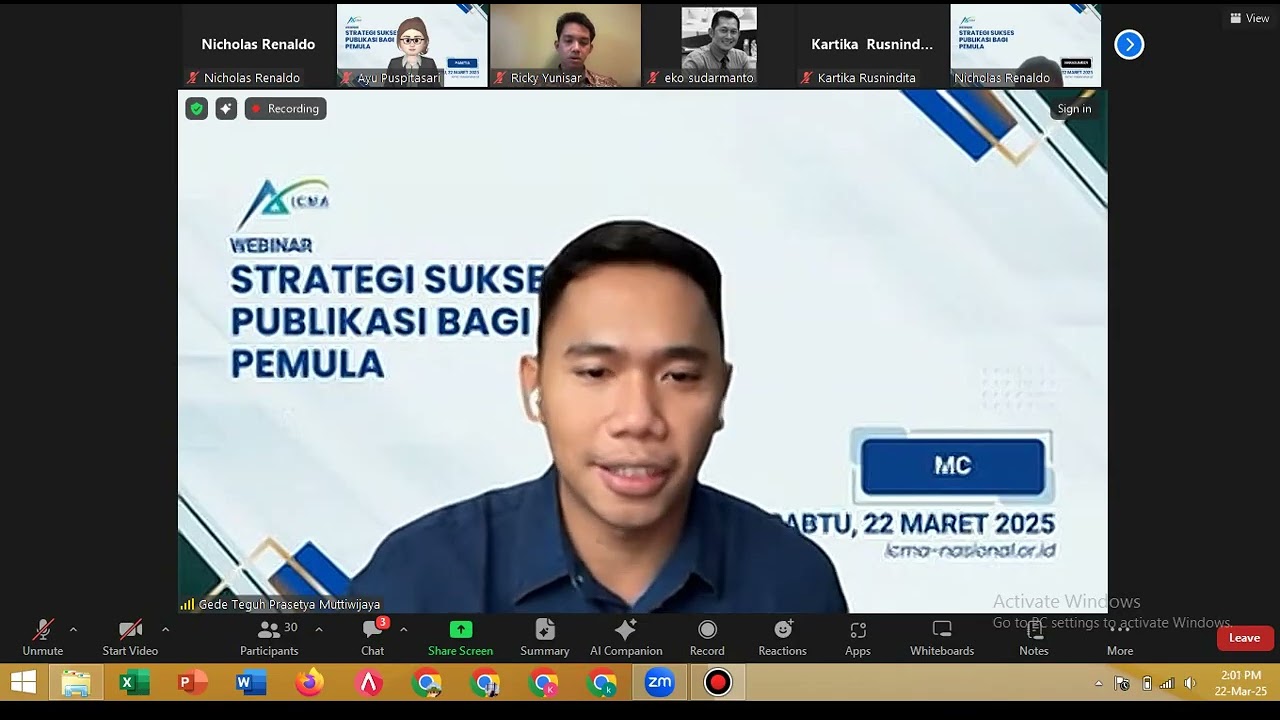Open audio options chevron next to Unmute
Screen dimensions: 1280x720
pyautogui.click(x=73, y=630)
